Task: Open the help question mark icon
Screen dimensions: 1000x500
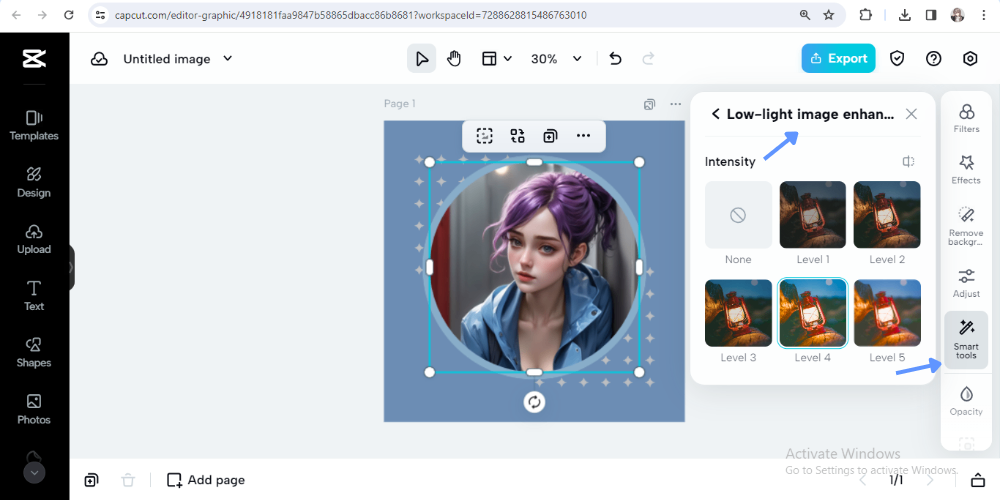Action: click(x=934, y=59)
